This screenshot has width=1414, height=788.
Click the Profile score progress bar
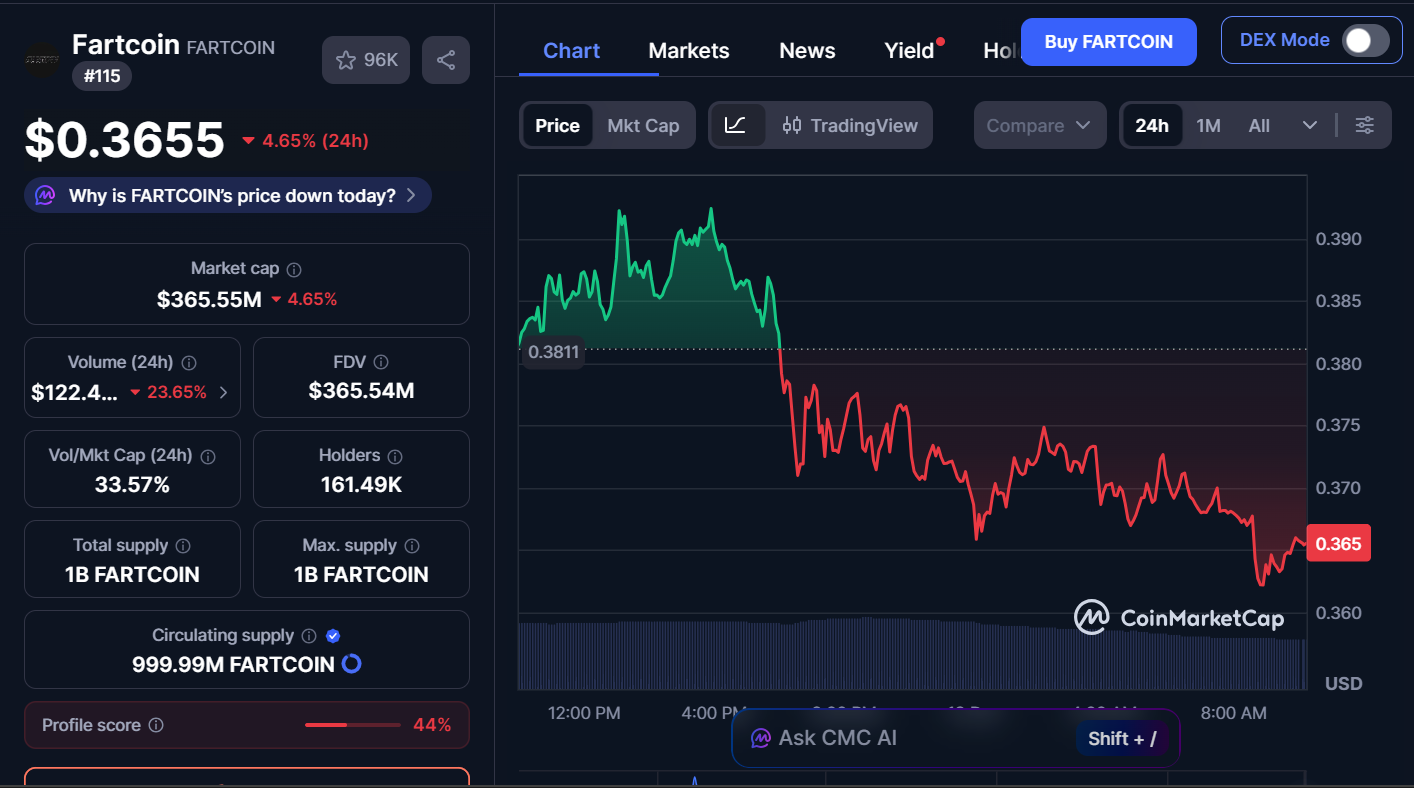(x=352, y=725)
